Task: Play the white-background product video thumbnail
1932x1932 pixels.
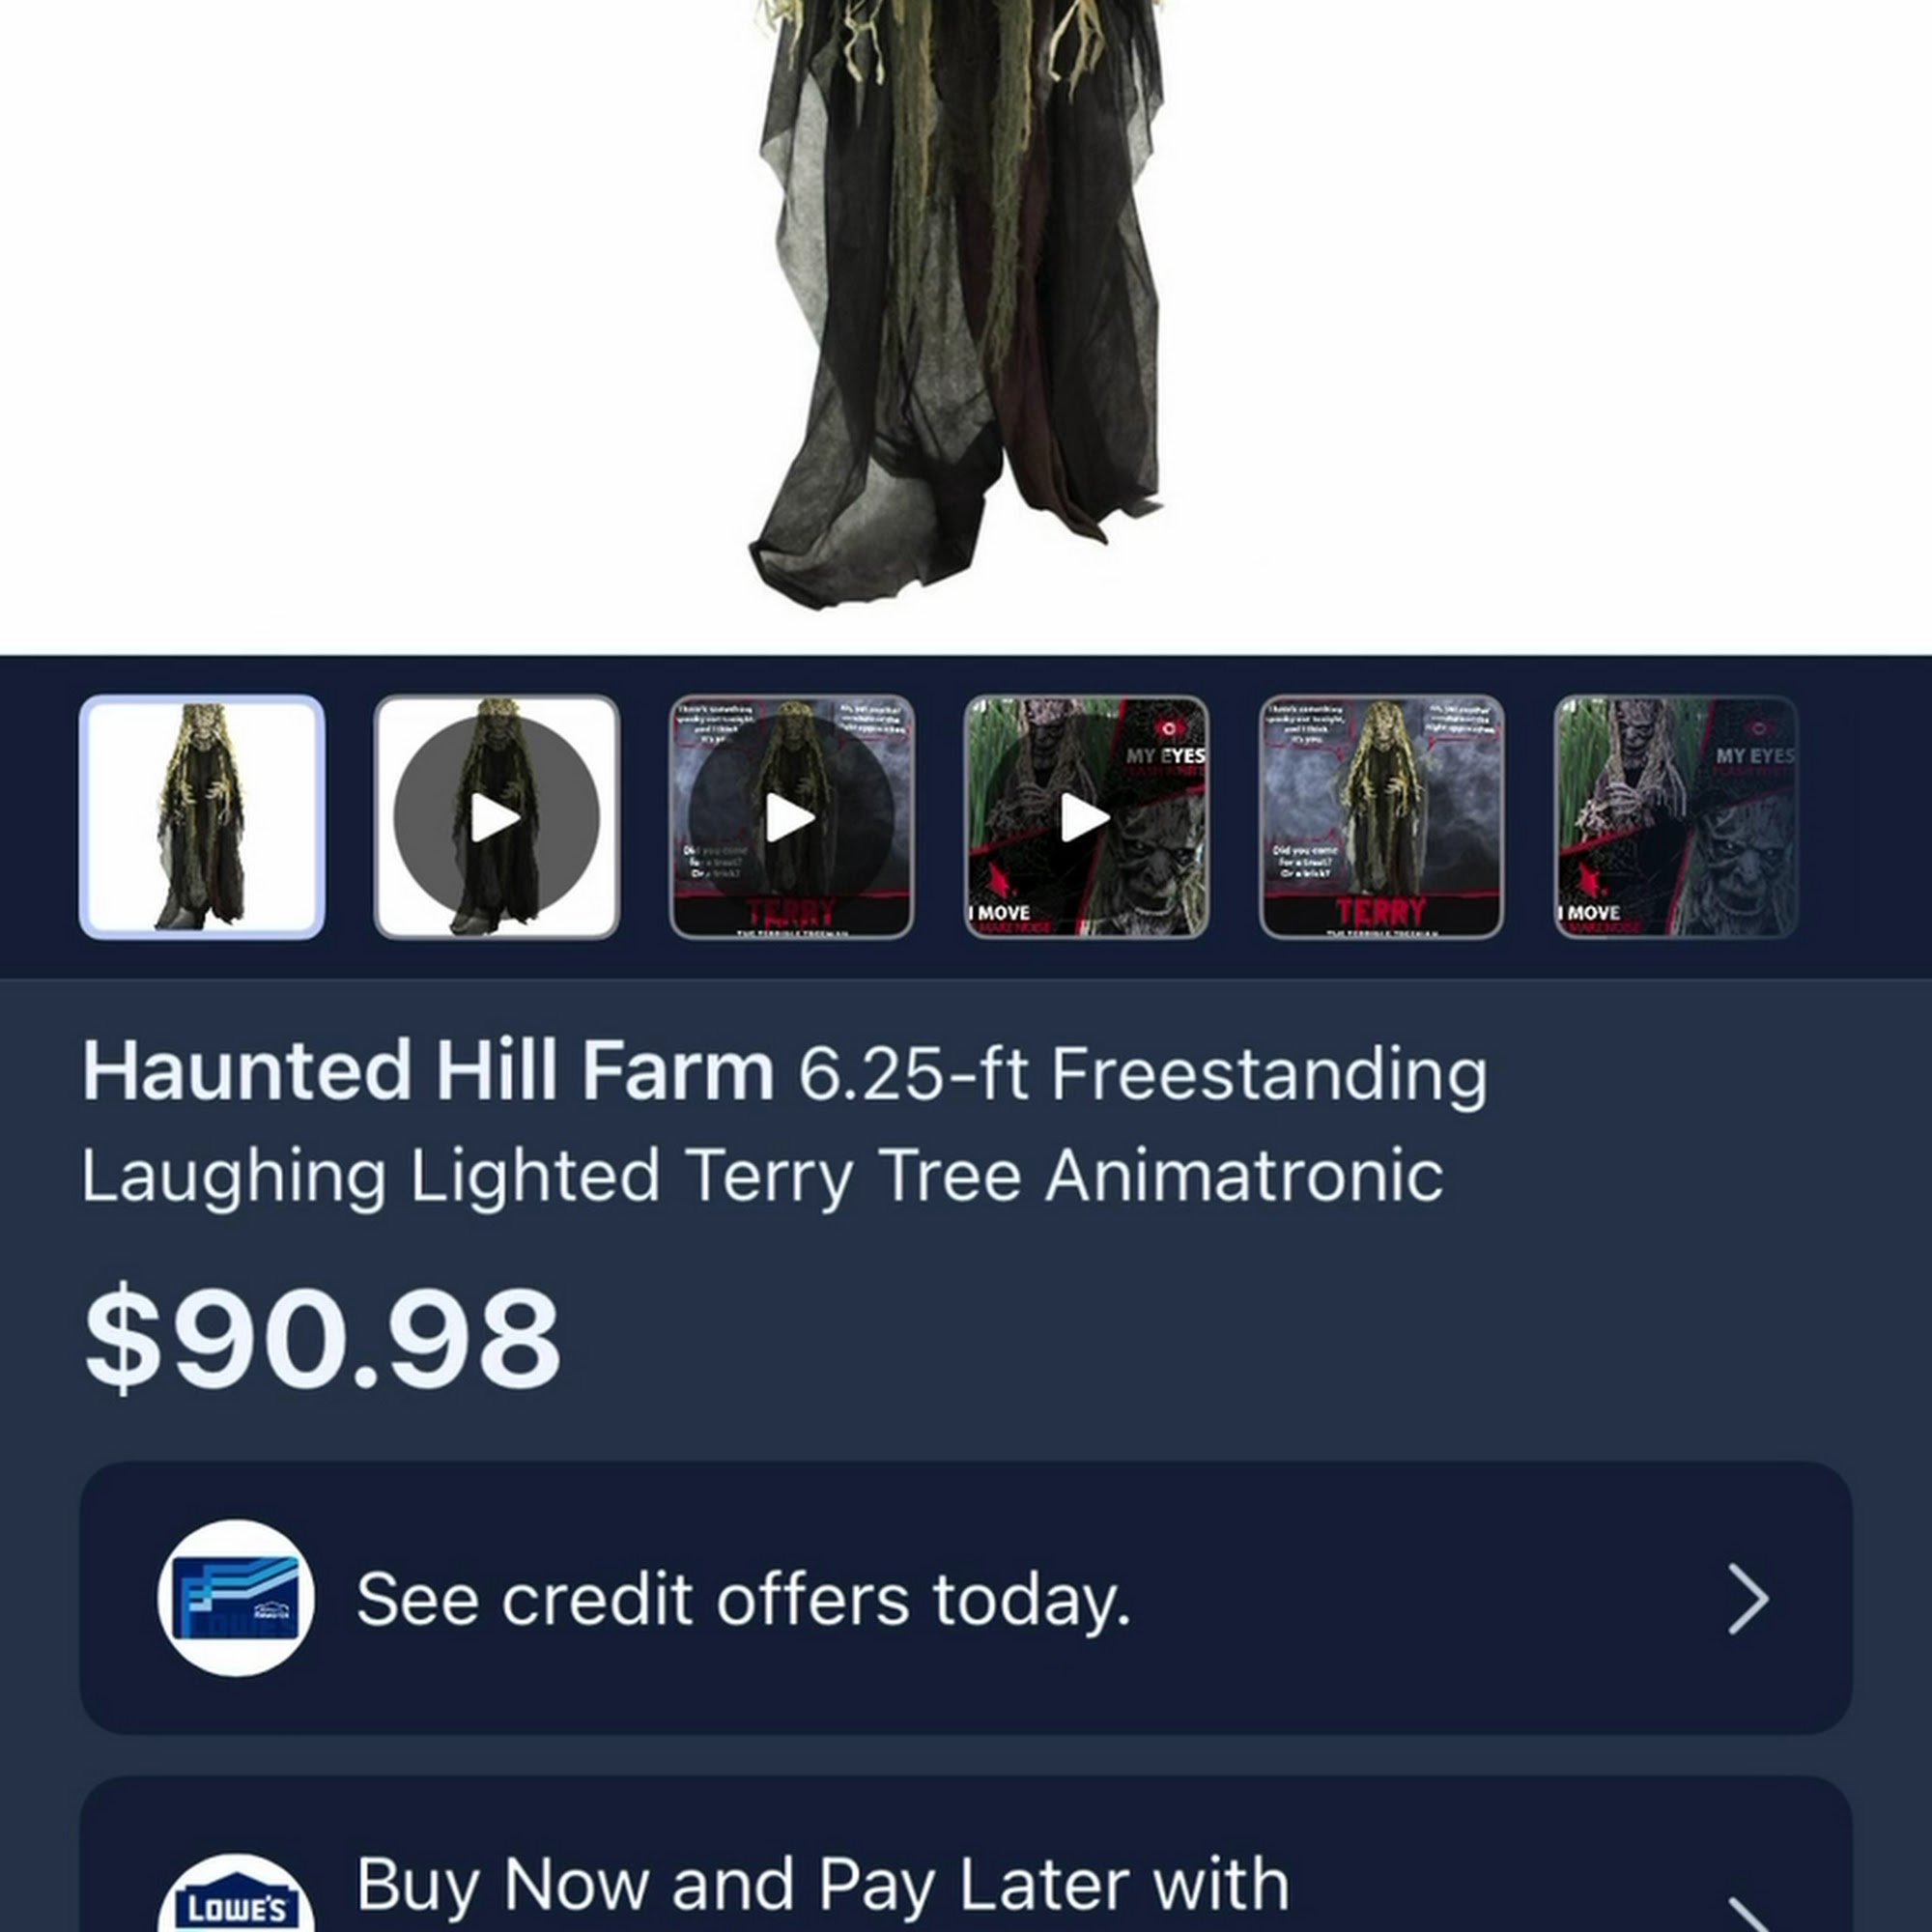Action: click(x=497, y=817)
